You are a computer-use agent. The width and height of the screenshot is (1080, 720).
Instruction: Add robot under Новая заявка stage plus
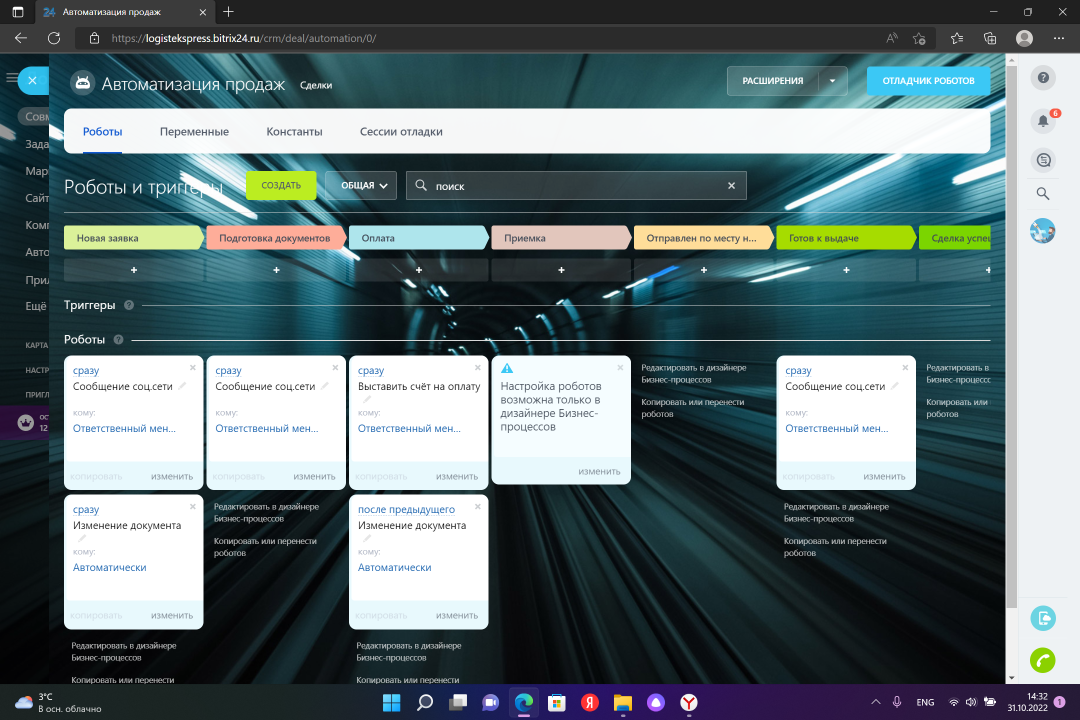point(134,270)
